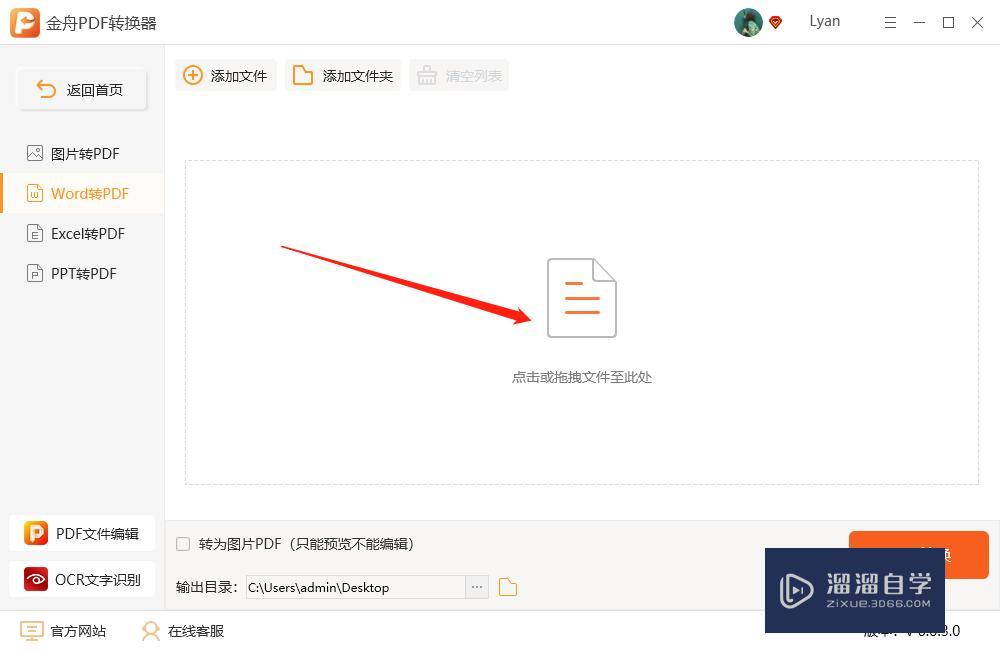Click the username Lyan
Image resolution: width=1000 pixels, height=650 pixels.
pyautogui.click(x=825, y=22)
